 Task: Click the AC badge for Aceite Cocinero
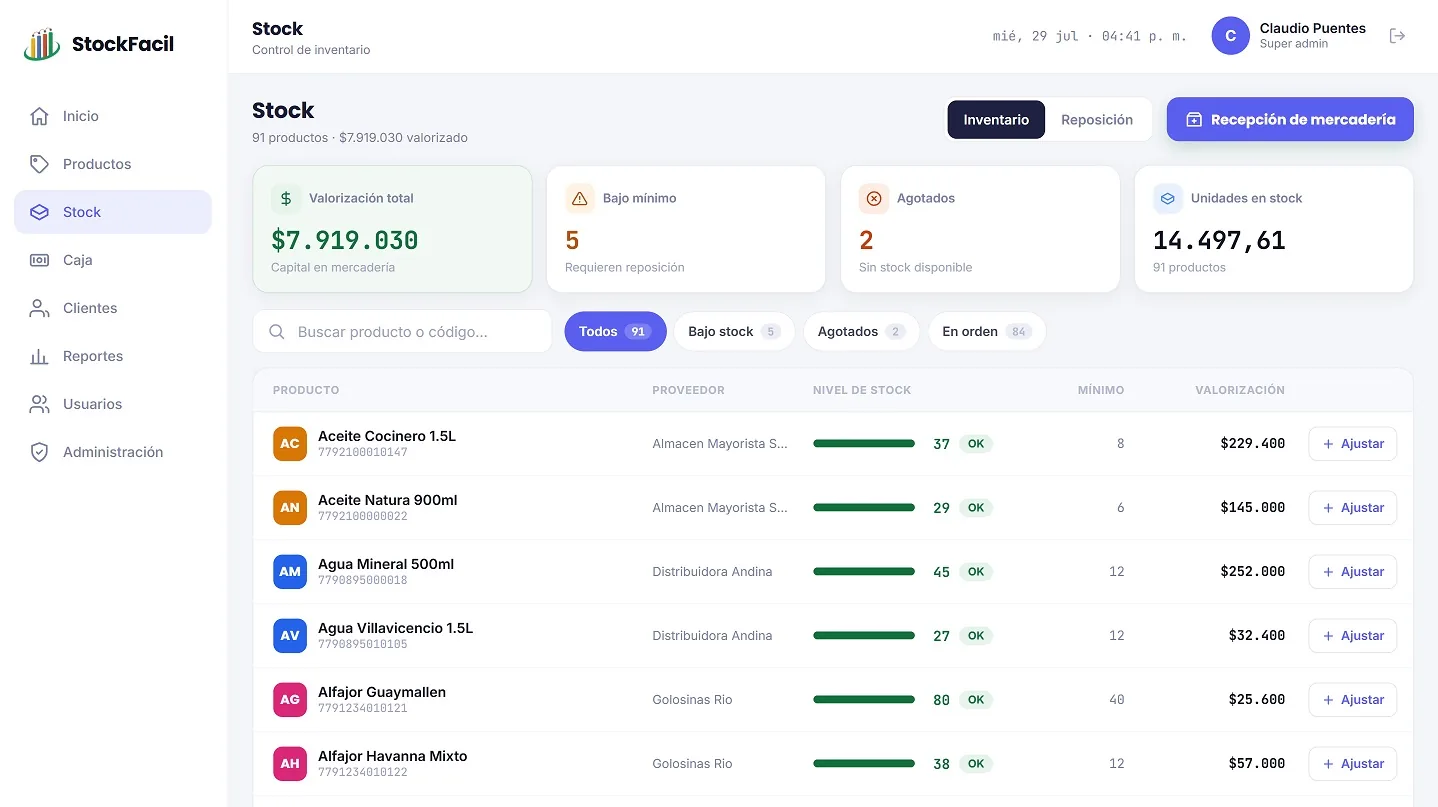290,444
